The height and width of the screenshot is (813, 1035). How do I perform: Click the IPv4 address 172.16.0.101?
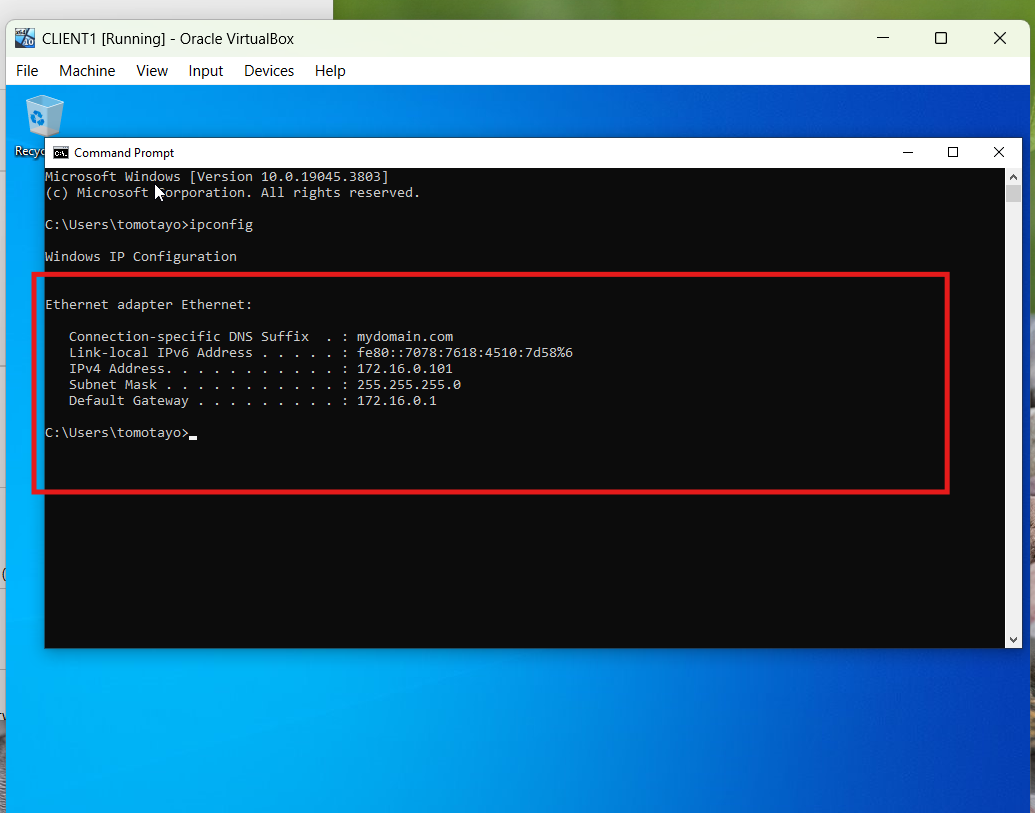coord(405,369)
